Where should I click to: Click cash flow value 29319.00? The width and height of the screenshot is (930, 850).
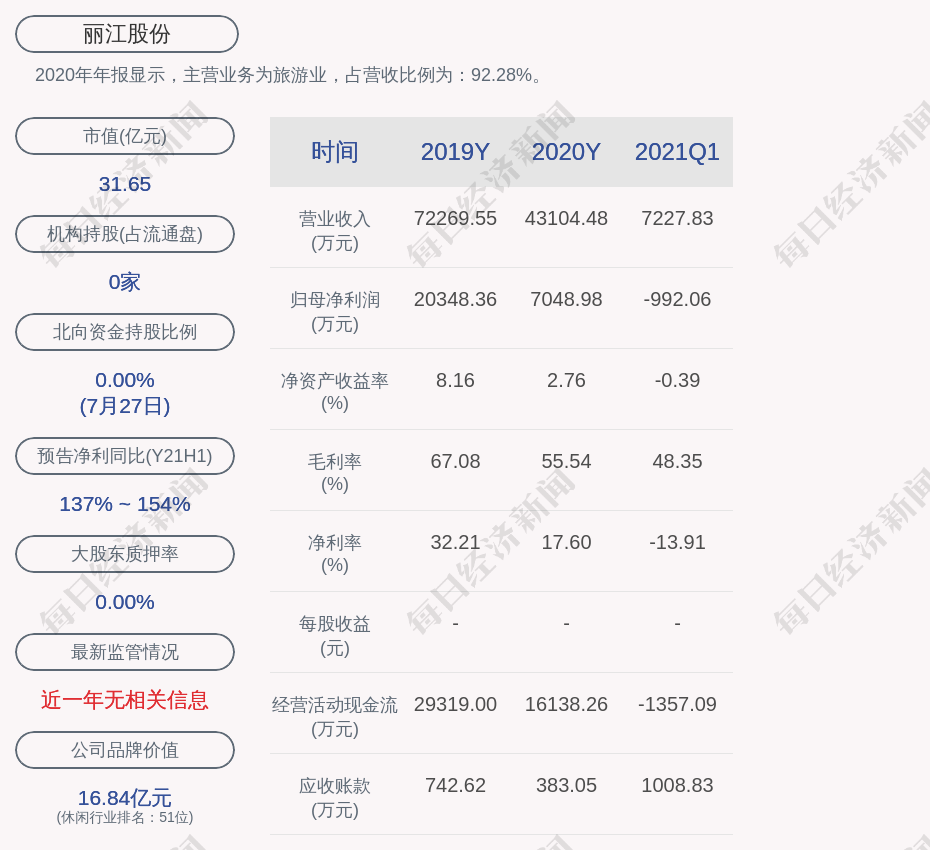point(455,704)
